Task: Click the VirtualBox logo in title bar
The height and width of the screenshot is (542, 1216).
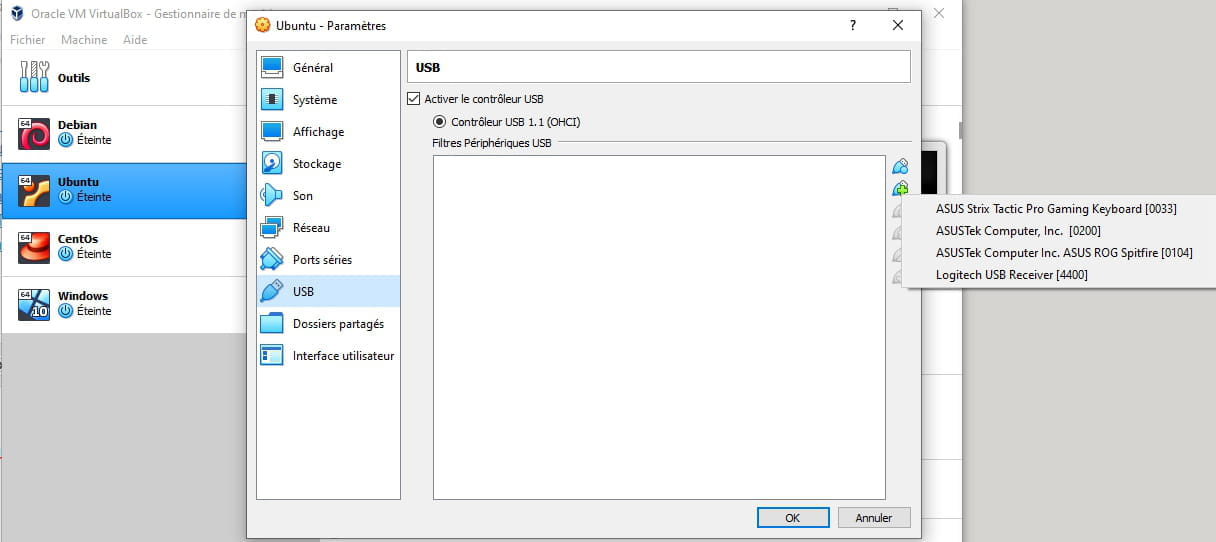Action: 17,14
